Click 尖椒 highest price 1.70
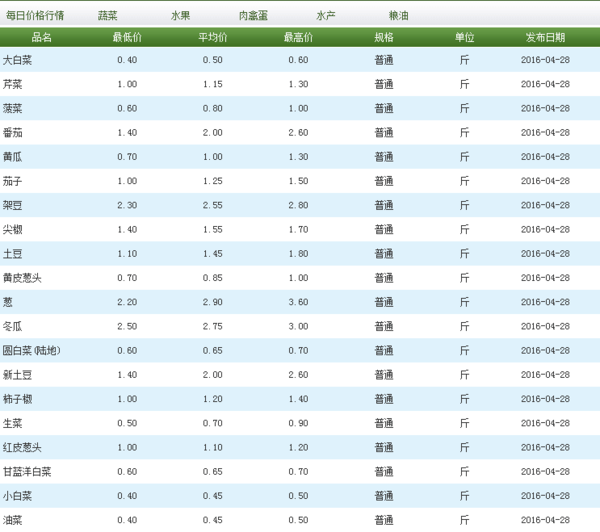The image size is (600, 532). coord(298,229)
